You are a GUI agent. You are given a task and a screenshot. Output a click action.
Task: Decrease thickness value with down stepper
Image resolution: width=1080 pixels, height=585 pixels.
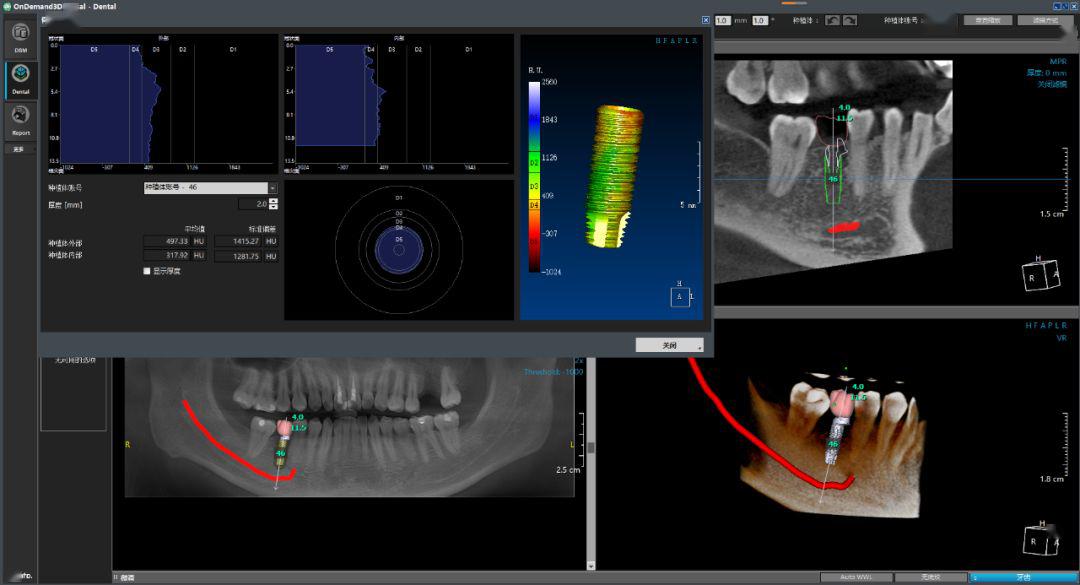(274, 207)
